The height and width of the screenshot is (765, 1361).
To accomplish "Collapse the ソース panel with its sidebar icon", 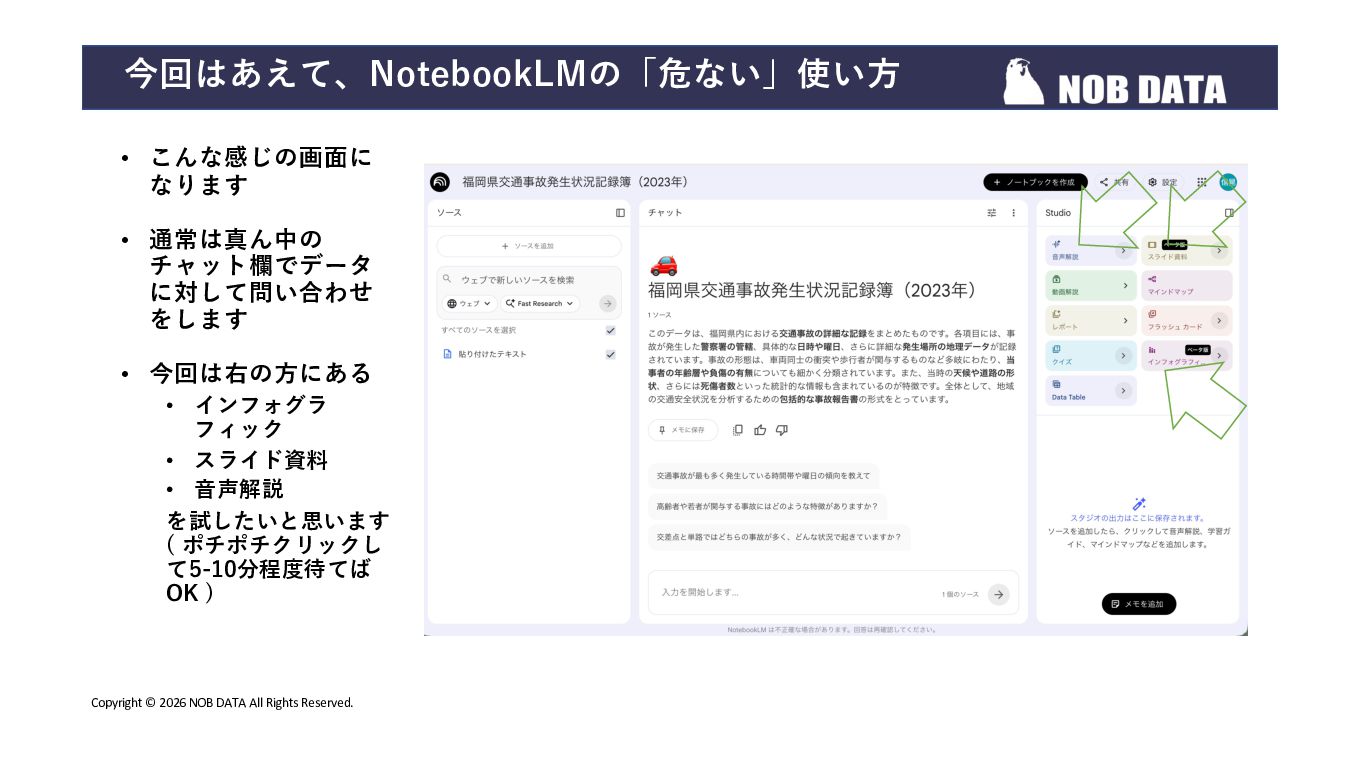I will tap(620, 213).
